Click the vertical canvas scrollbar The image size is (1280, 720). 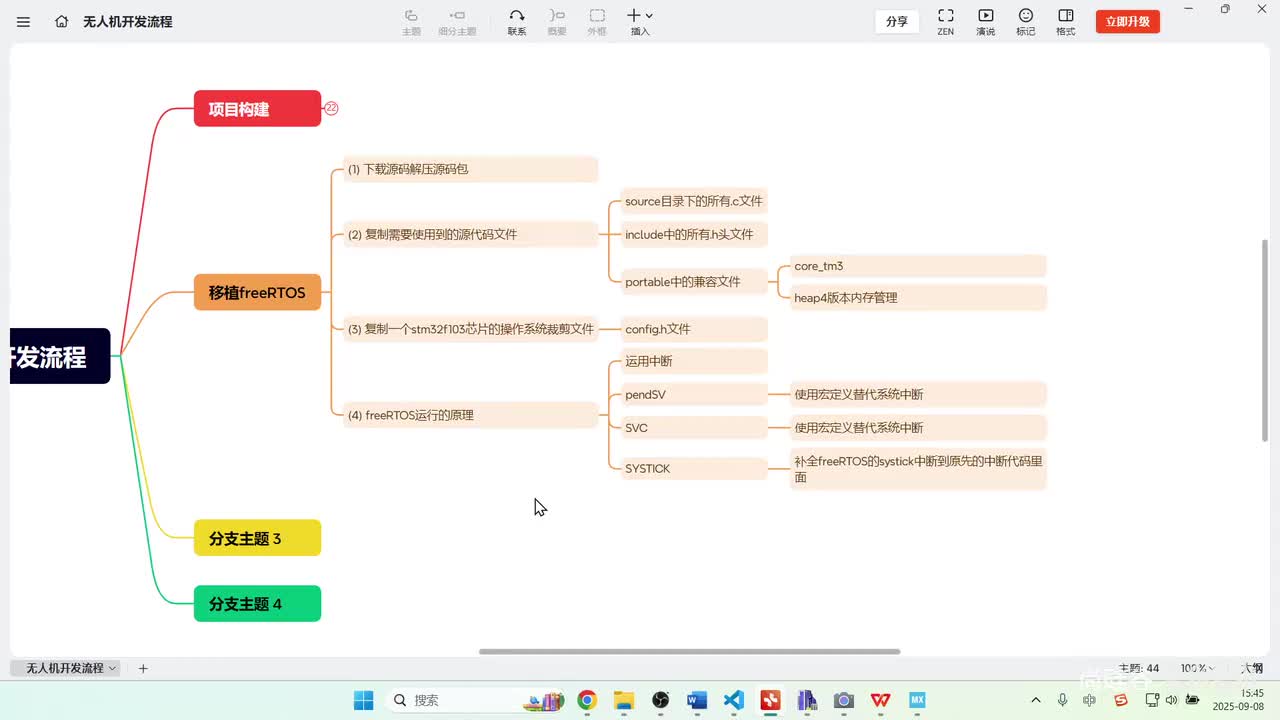pos(1264,340)
